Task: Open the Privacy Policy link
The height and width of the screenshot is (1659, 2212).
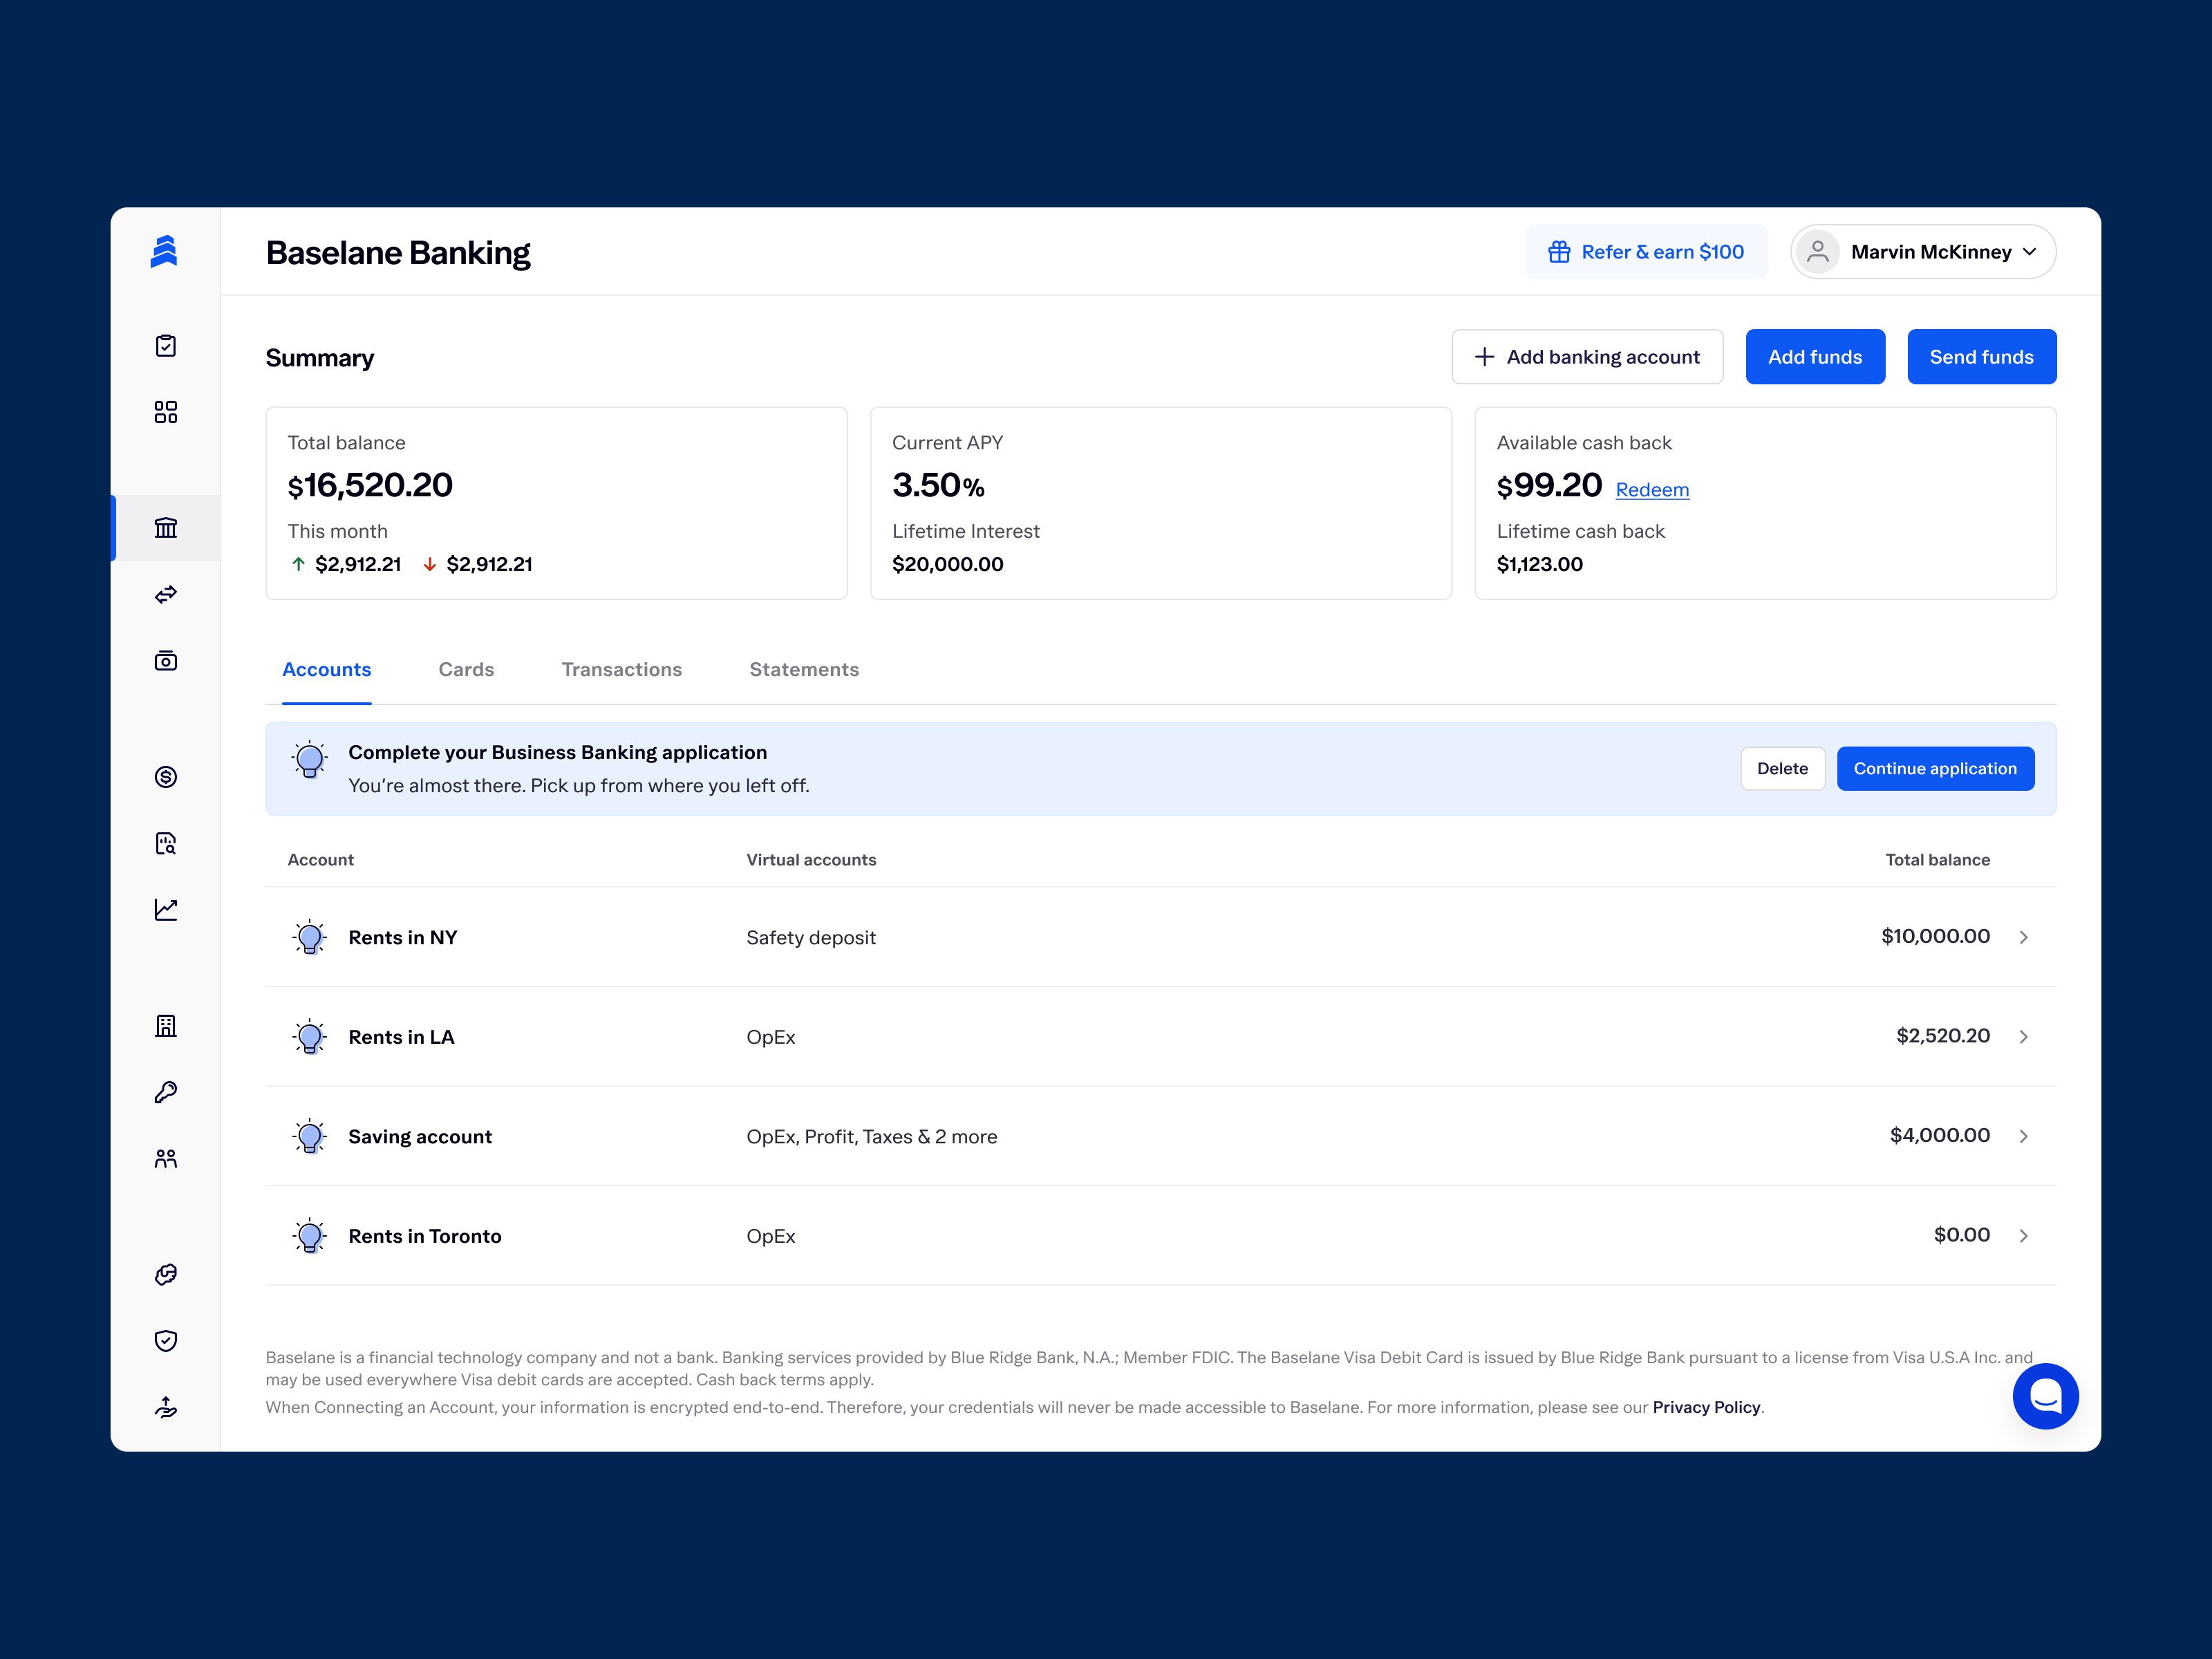Action: click(1706, 1407)
